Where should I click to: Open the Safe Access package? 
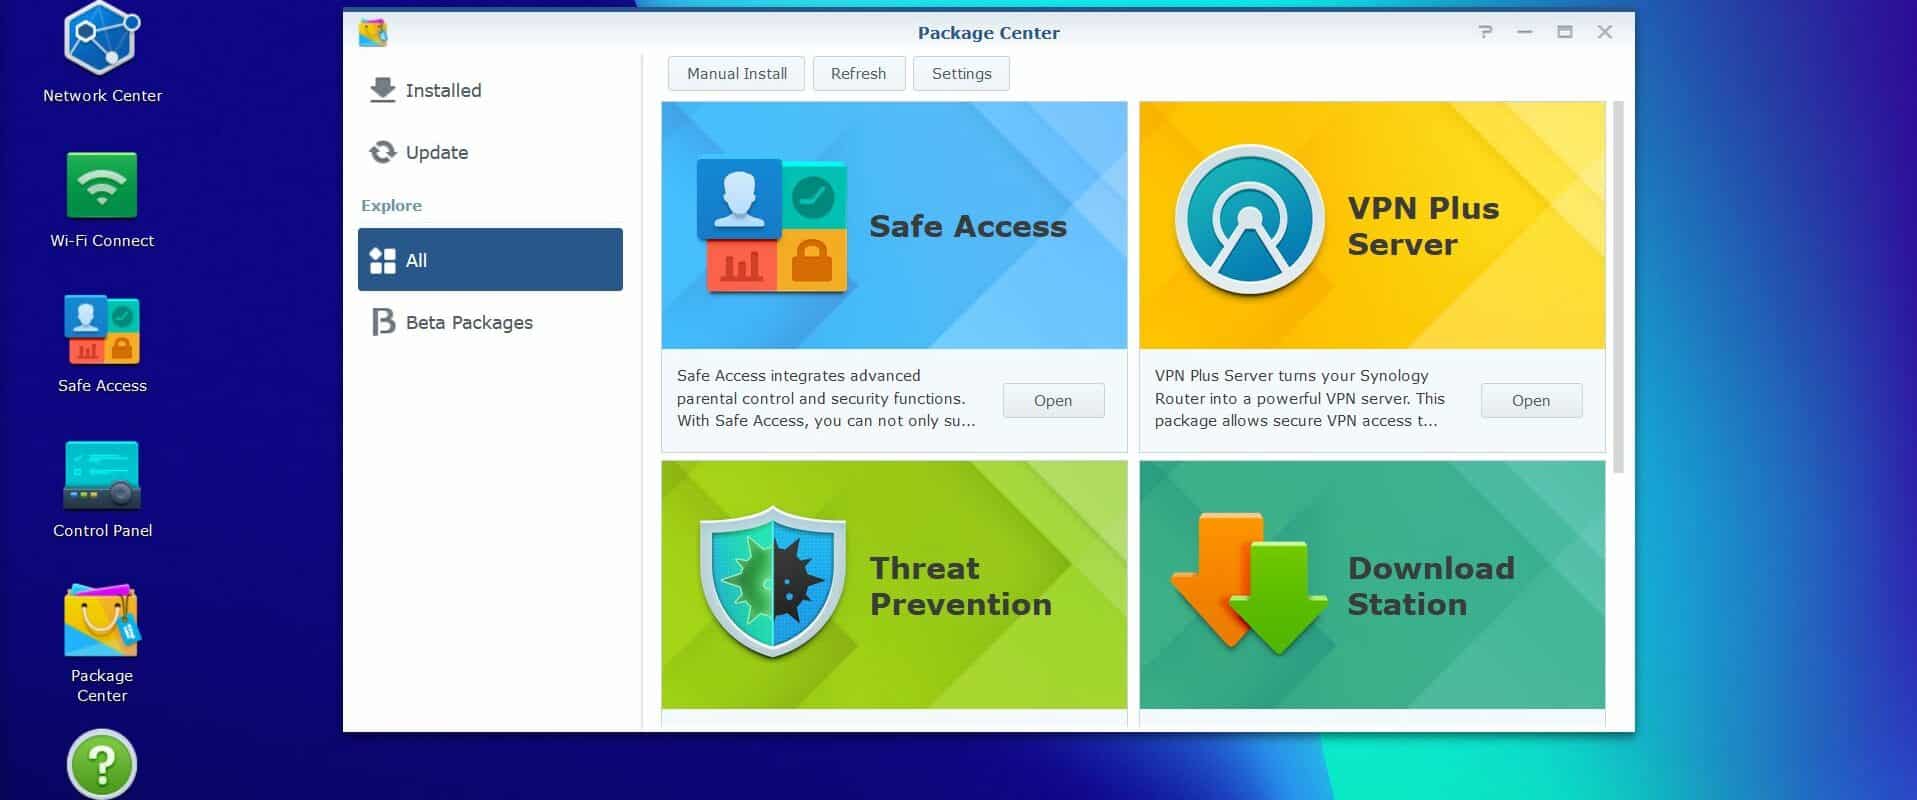coord(1053,400)
